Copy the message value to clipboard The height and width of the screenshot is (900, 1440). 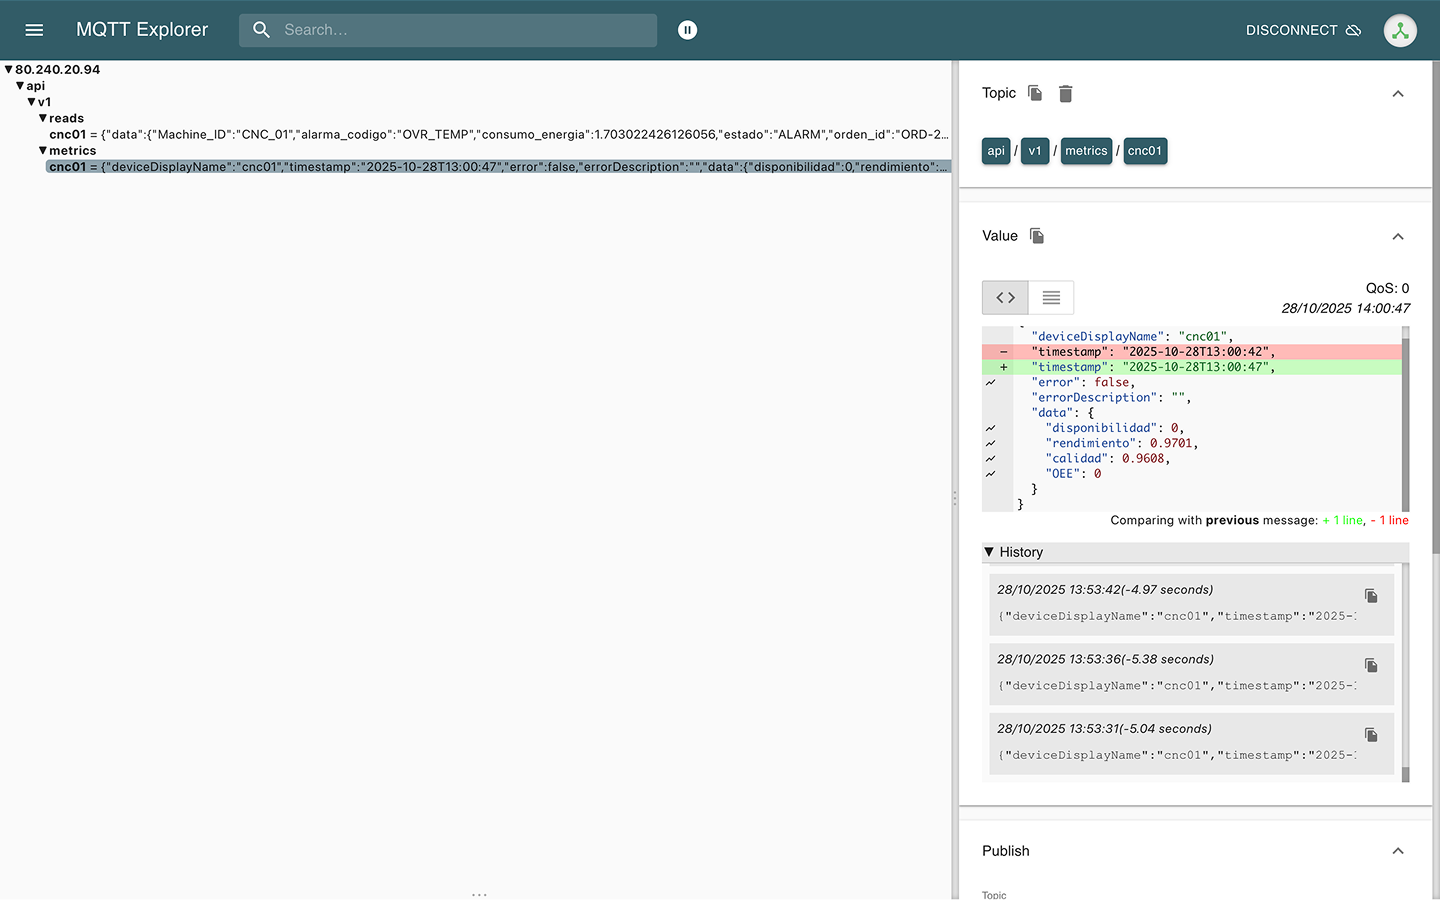1037,236
